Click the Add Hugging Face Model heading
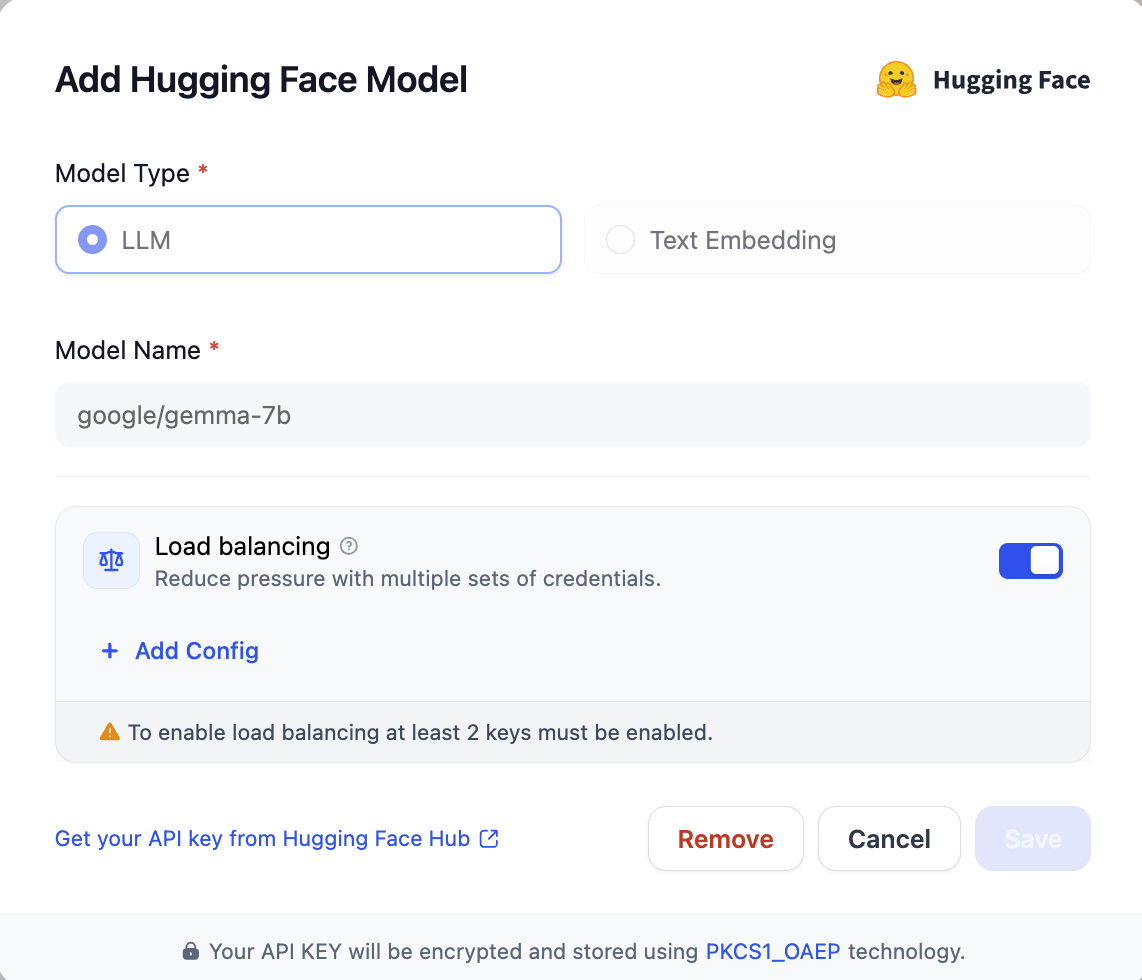The height and width of the screenshot is (980, 1142). (261, 80)
